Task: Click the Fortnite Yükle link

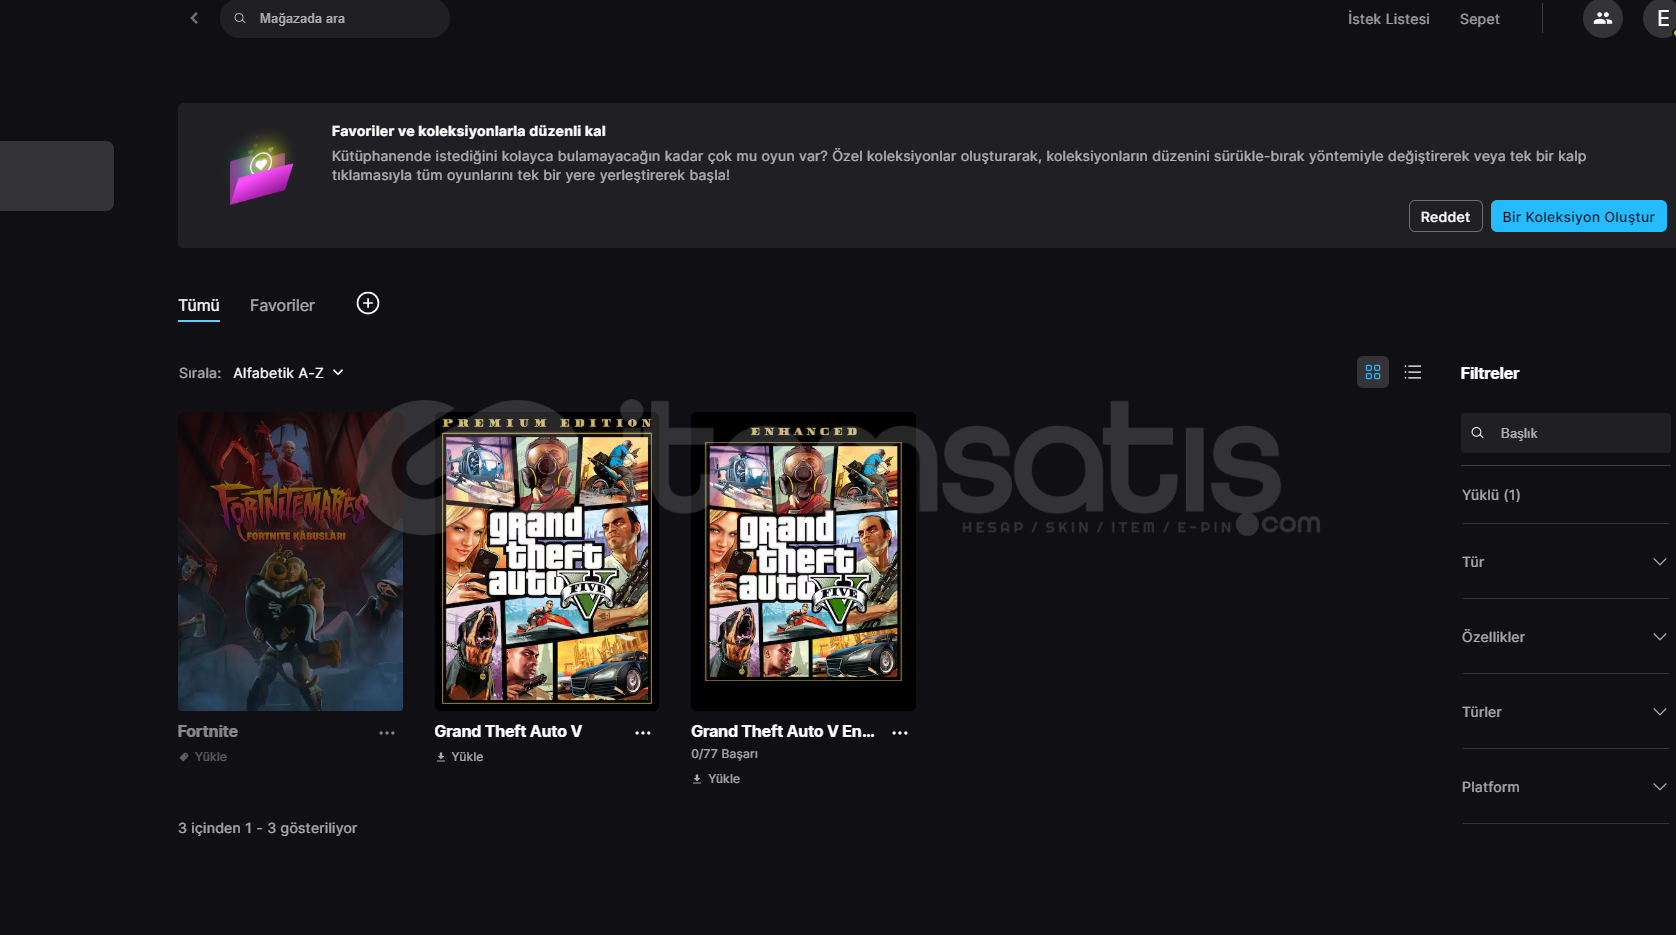Action: coord(203,757)
